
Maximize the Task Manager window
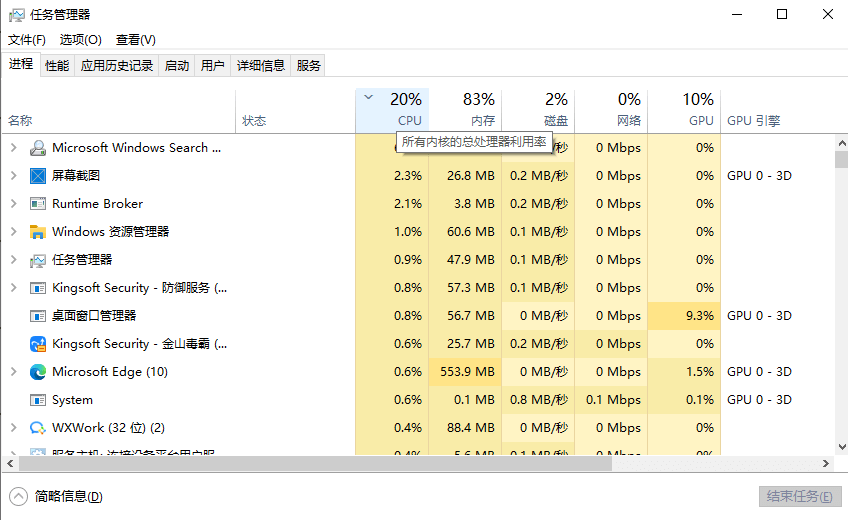click(x=781, y=15)
